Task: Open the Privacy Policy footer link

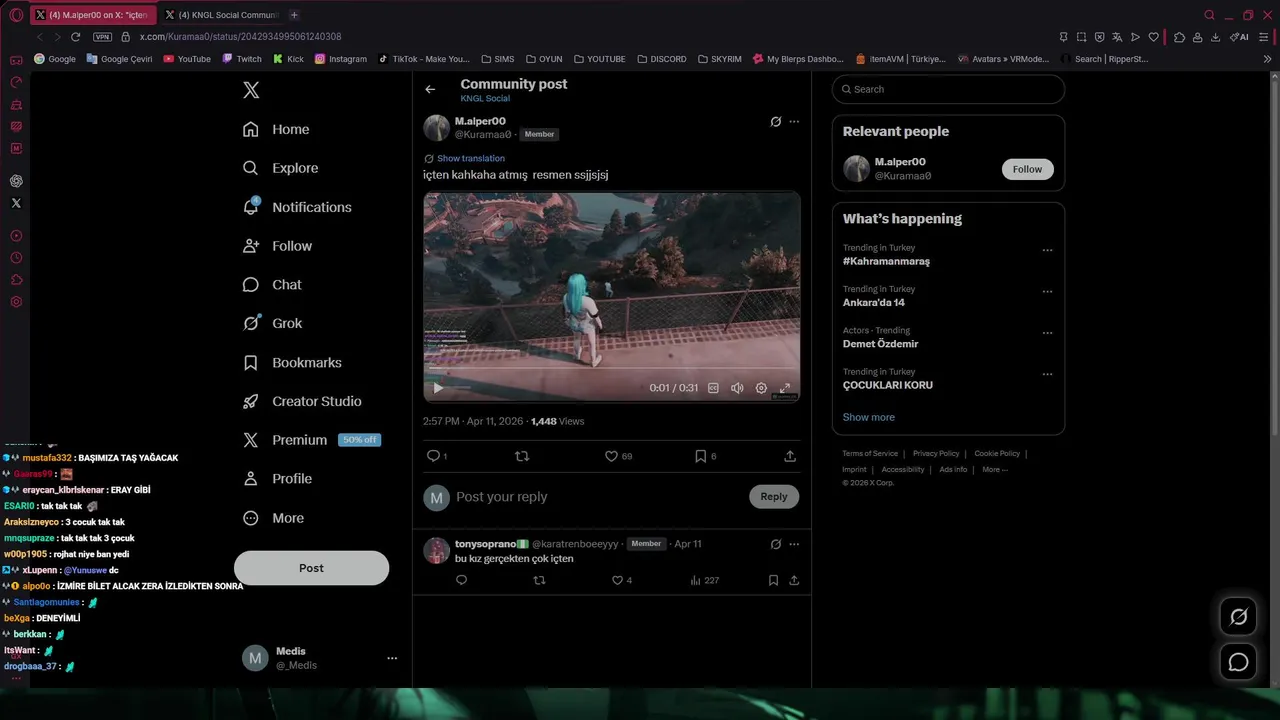Action: pos(935,454)
